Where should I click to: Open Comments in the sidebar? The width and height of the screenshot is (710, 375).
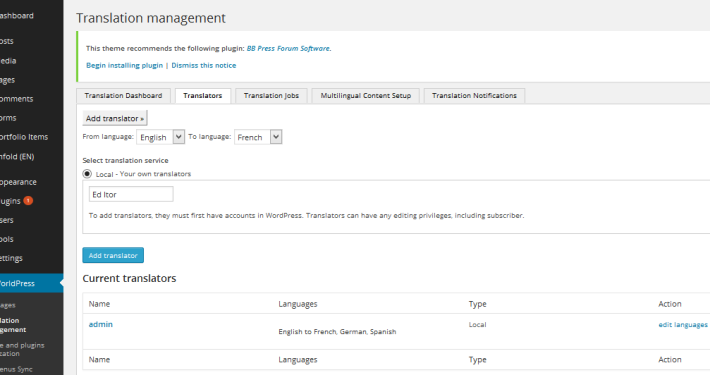16,99
